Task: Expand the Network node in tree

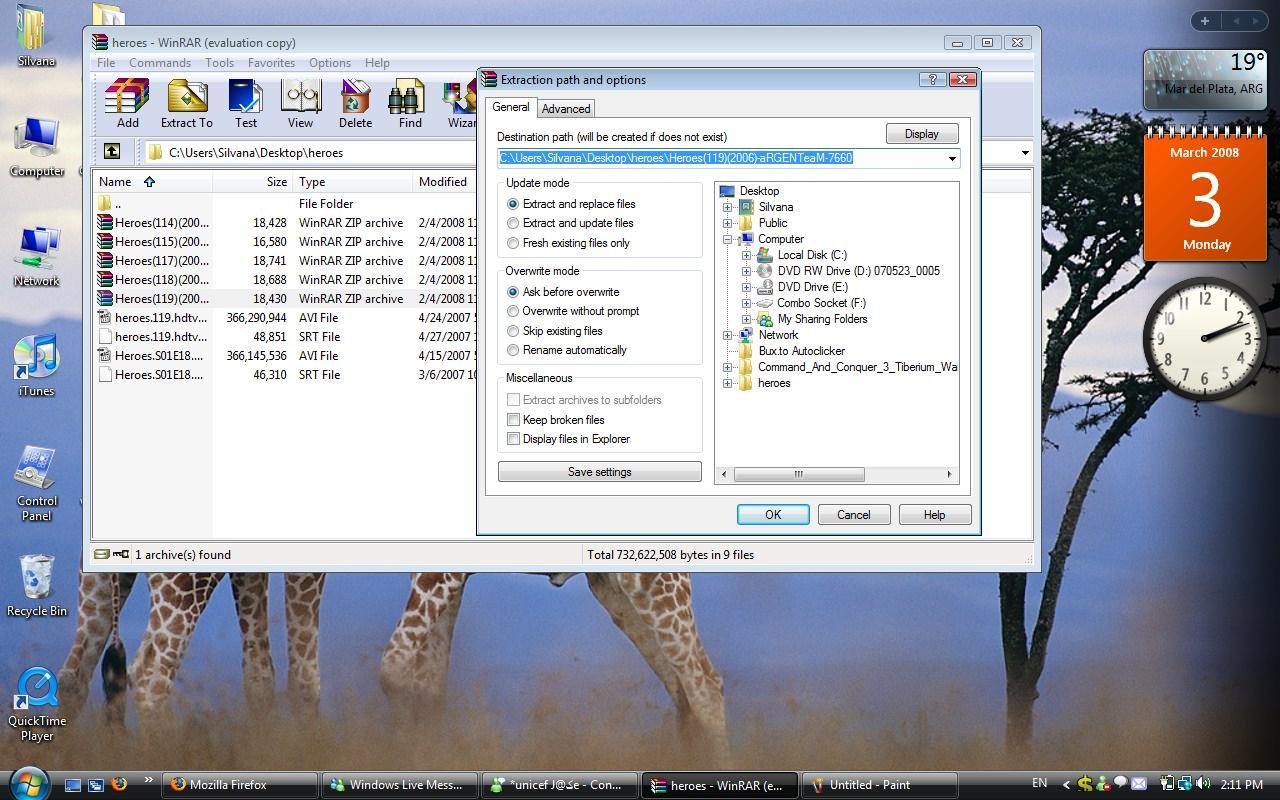Action: [x=728, y=335]
